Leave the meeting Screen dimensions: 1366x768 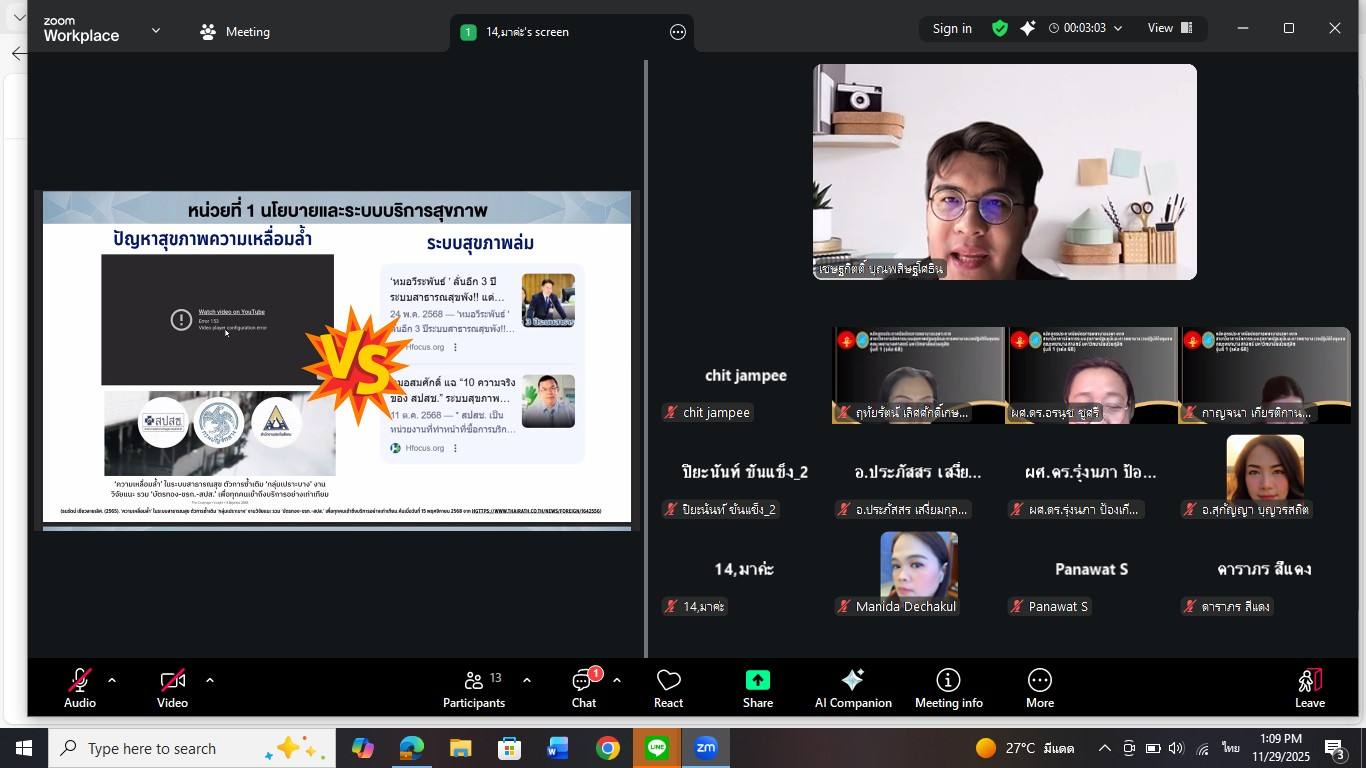pos(1309,688)
